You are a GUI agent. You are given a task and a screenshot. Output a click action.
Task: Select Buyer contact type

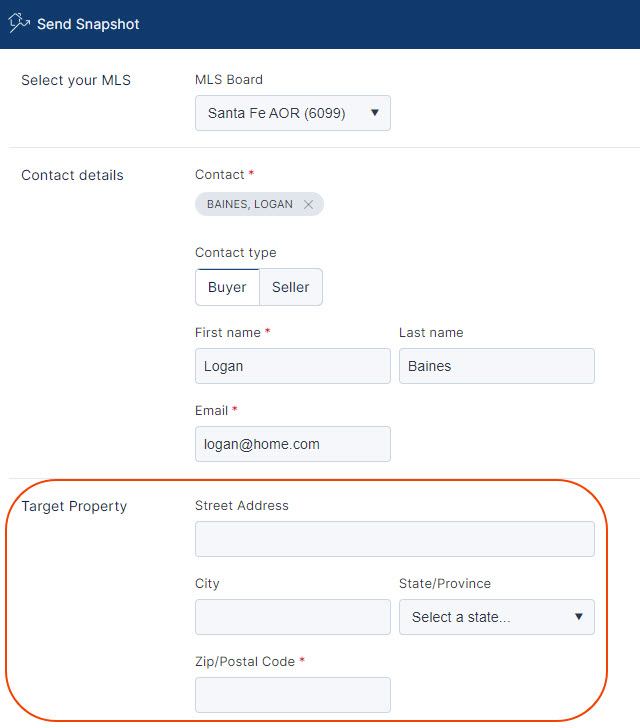(x=227, y=287)
